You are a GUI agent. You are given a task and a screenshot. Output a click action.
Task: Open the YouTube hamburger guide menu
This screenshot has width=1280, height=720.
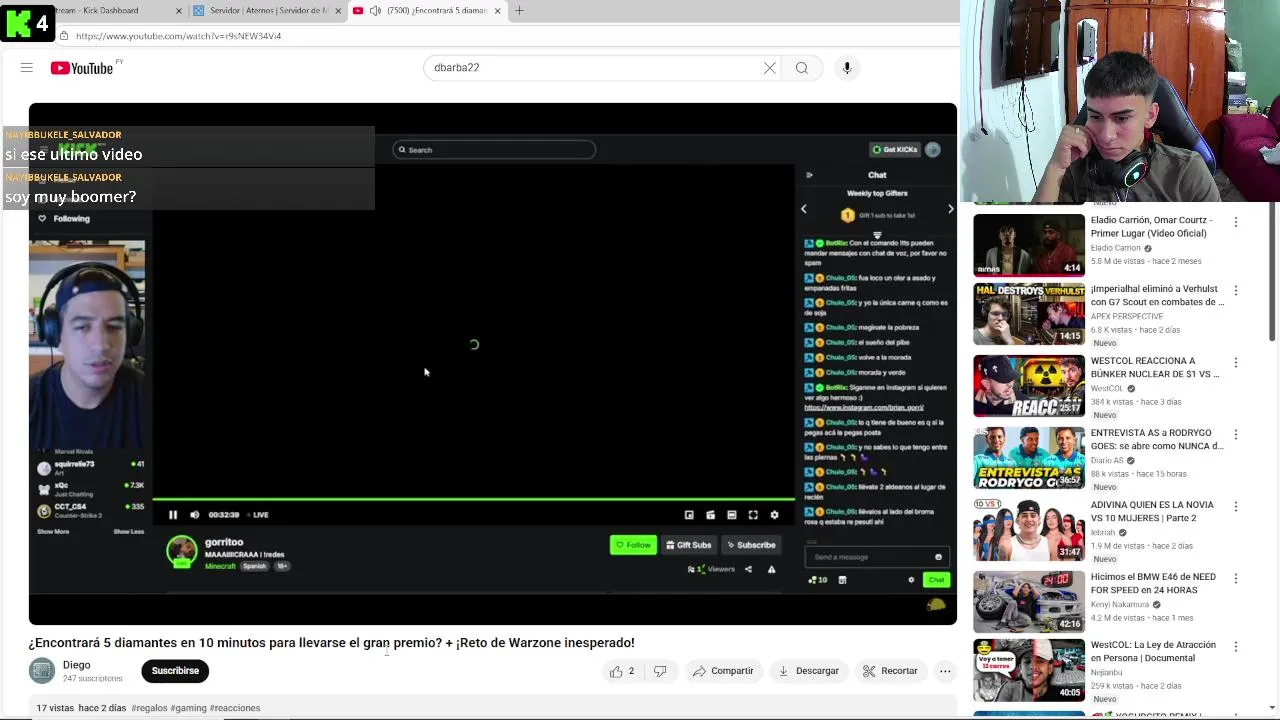coord(27,68)
